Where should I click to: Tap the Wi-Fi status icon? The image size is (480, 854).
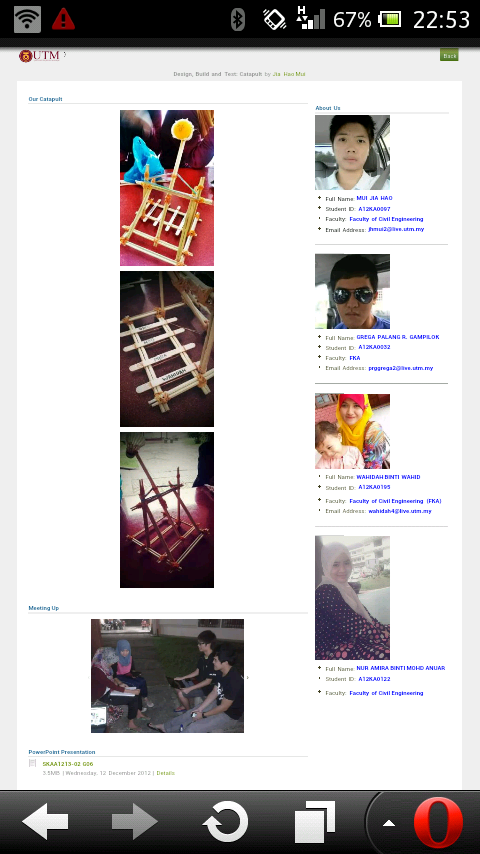pyautogui.click(x=27, y=20)
